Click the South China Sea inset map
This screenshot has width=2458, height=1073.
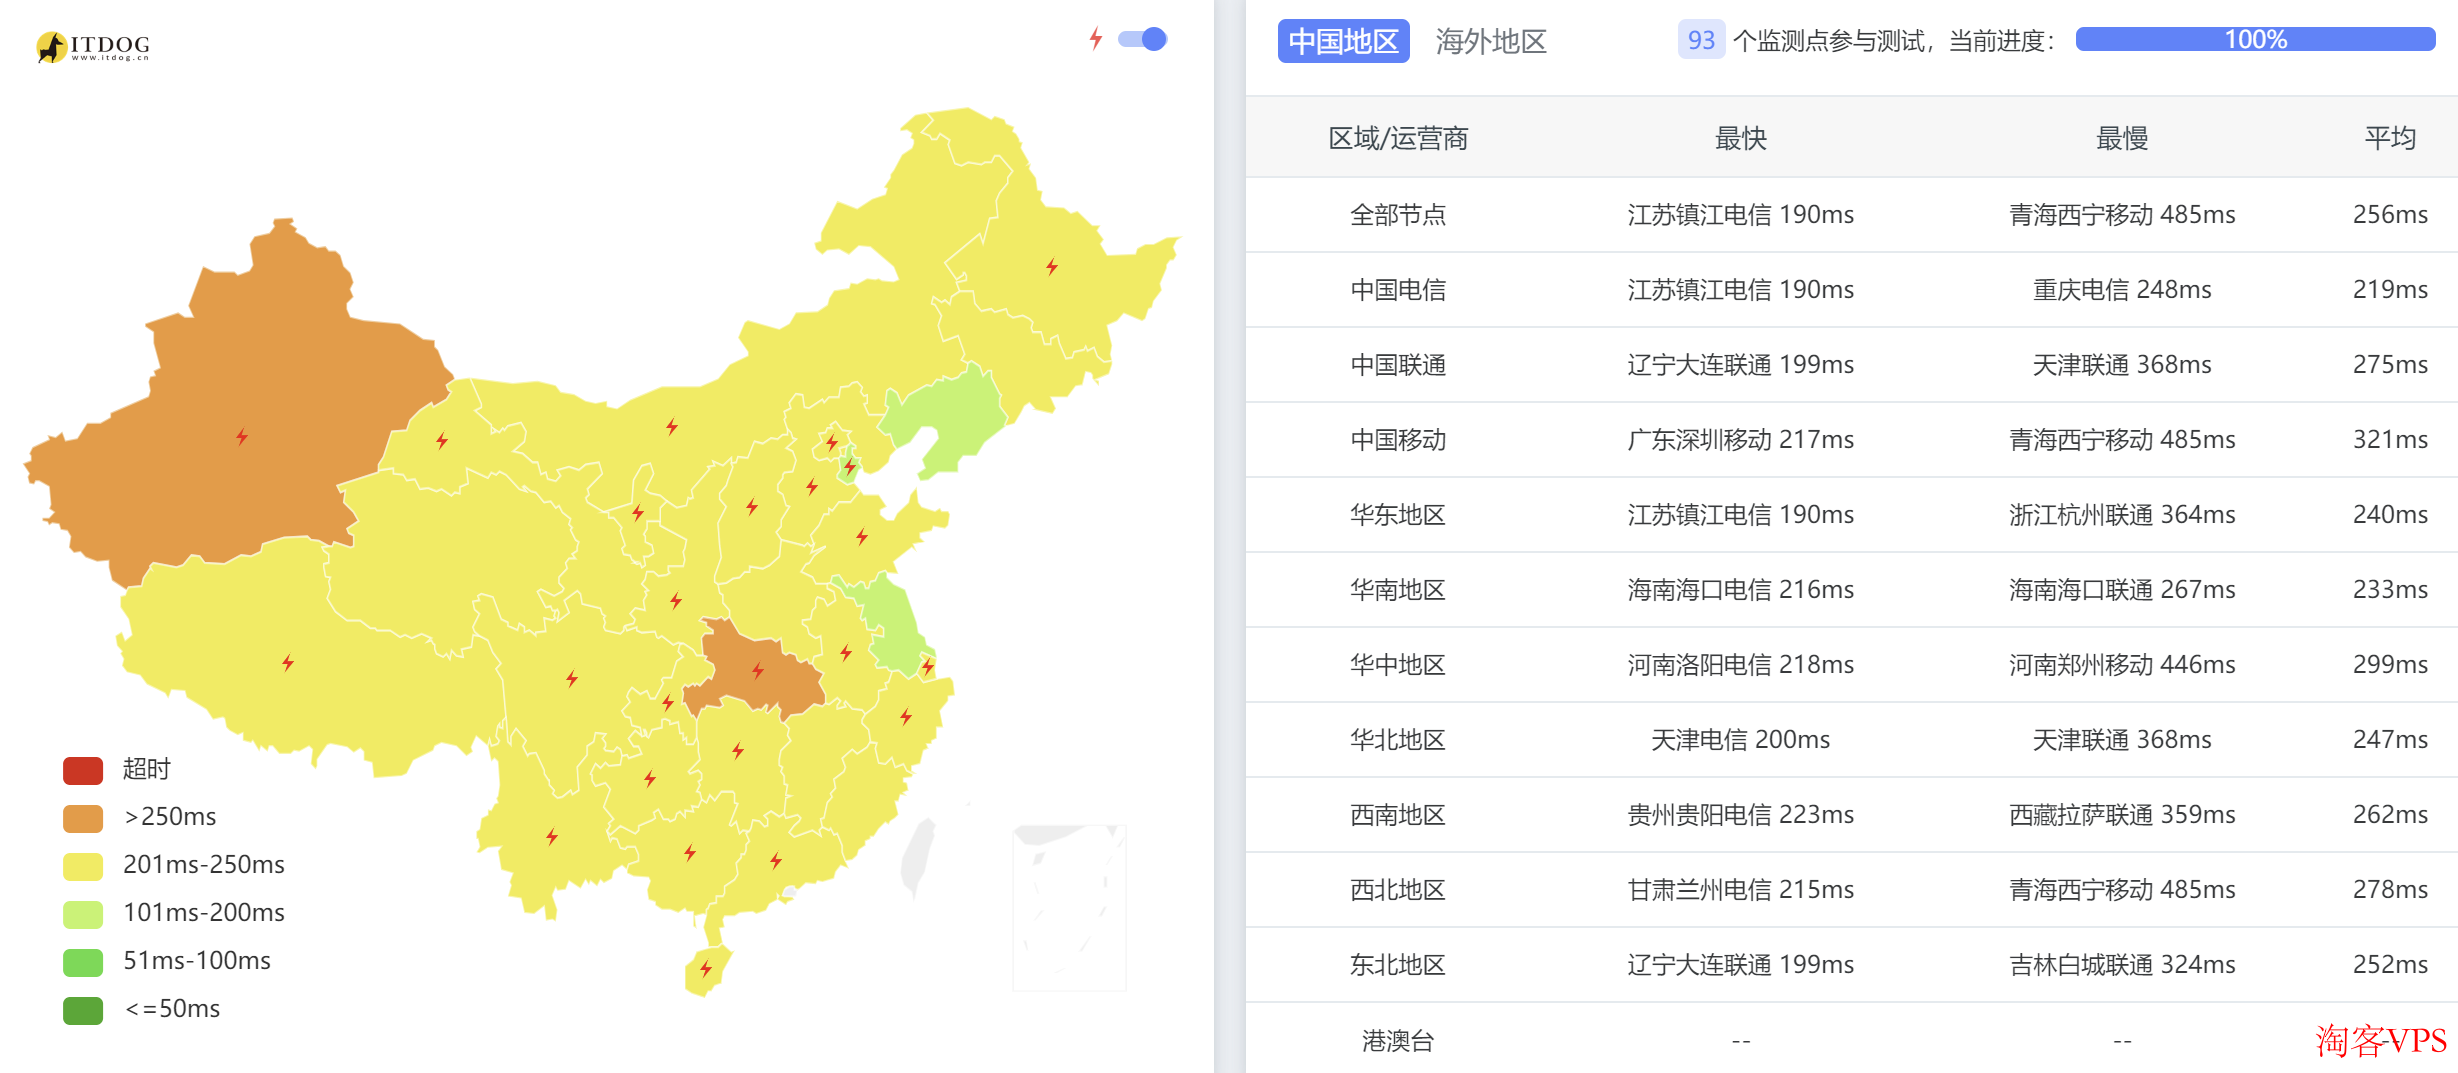click(x=1069, y=907)
